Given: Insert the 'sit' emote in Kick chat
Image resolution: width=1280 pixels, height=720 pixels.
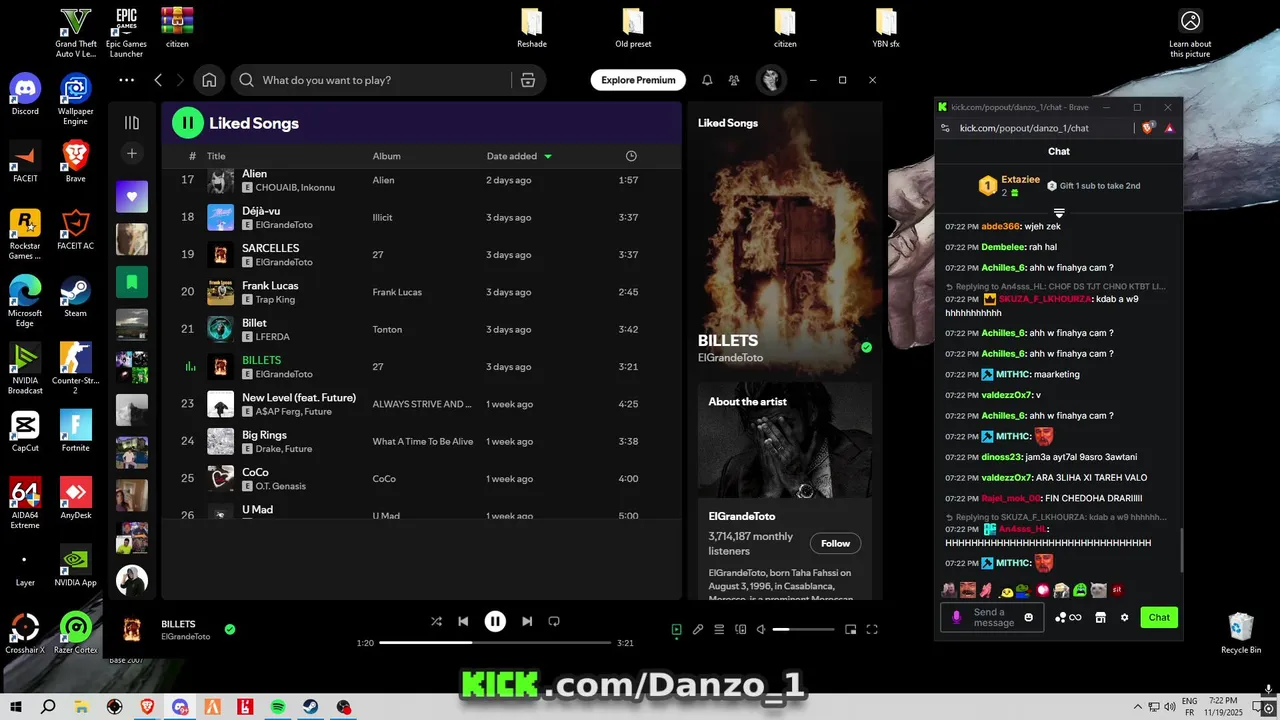Looking at the screenshot, I should pyautogui.click(x=1117, y=590).
